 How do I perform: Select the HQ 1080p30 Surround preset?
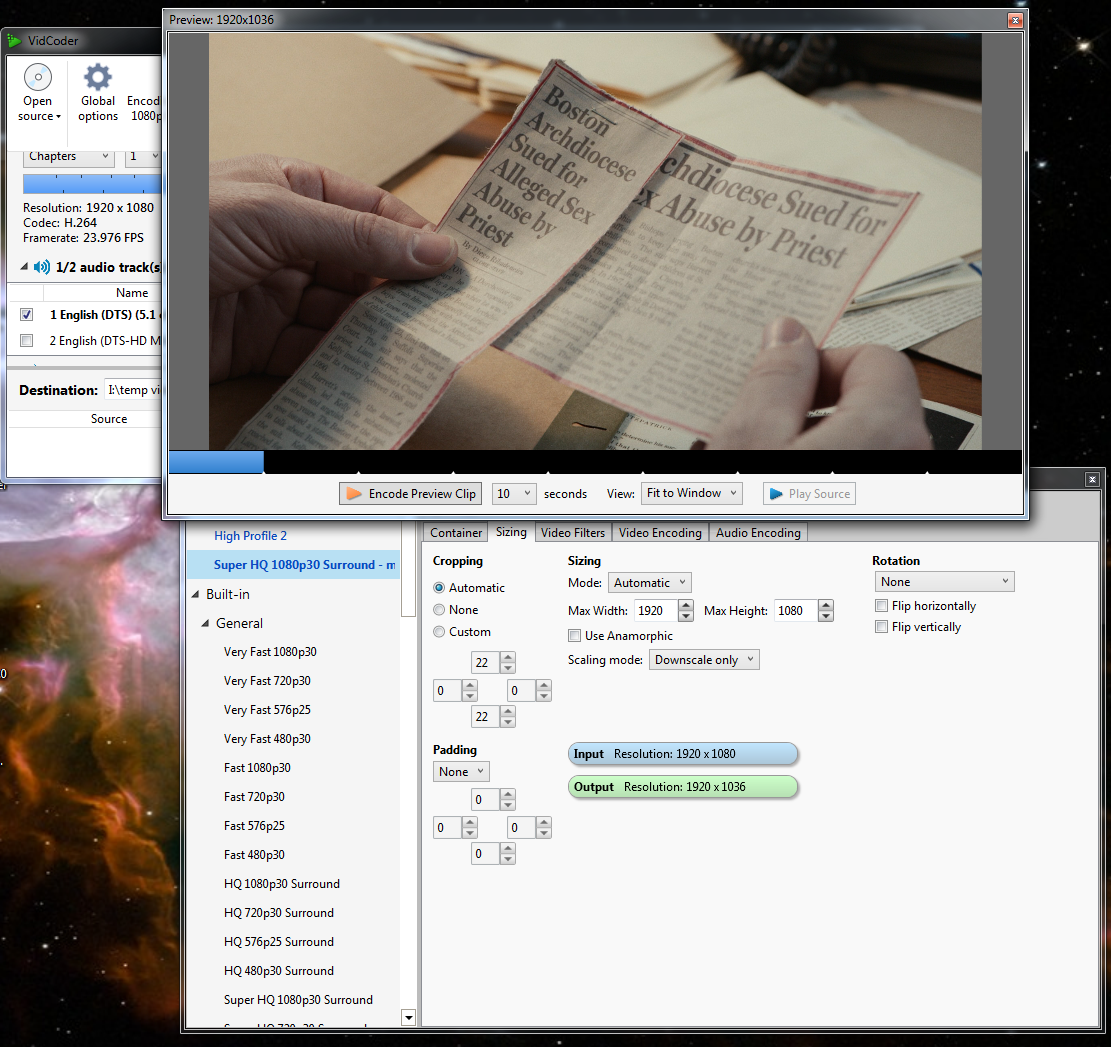pos(282,884)
